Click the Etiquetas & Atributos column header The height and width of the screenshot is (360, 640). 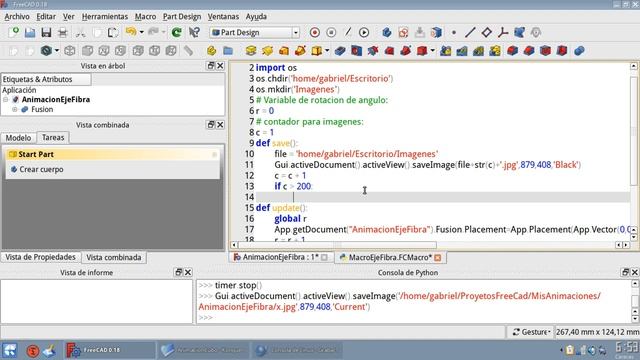[46, 79]
